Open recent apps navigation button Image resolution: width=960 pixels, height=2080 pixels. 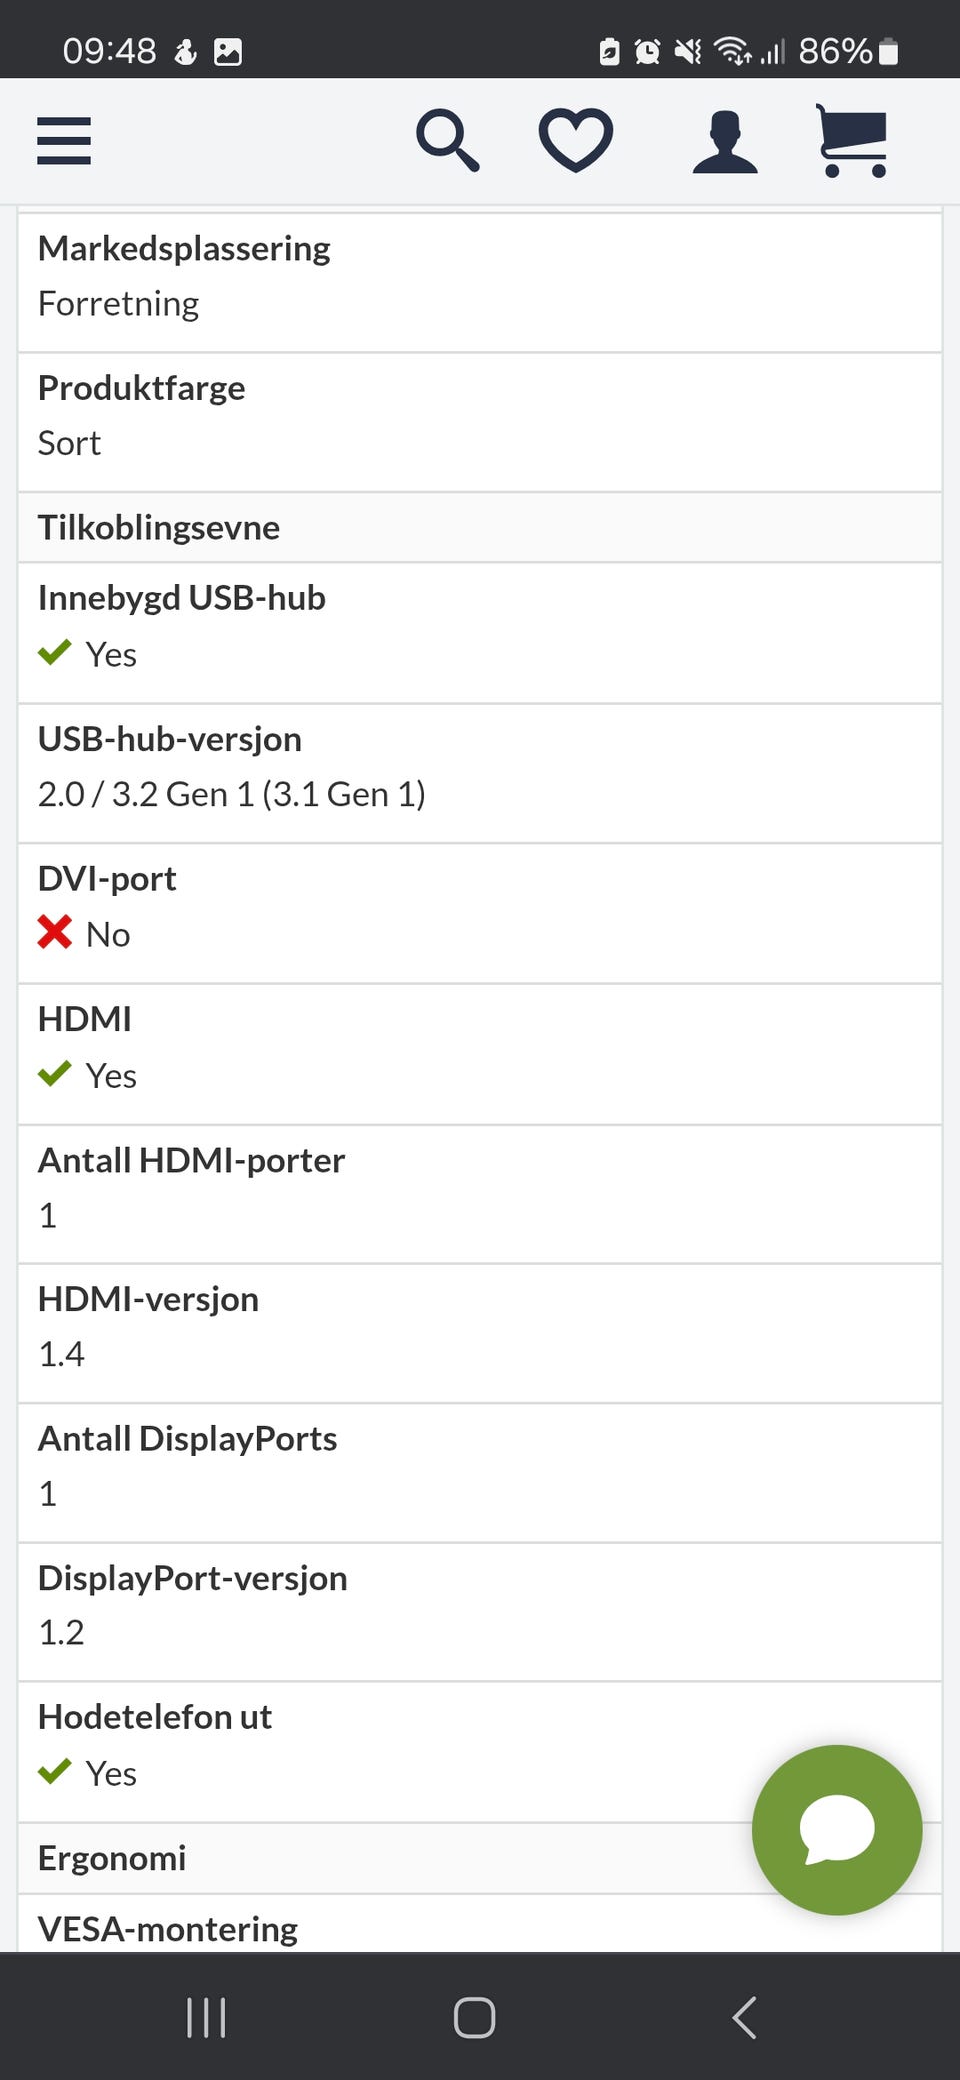[206, 2017]
